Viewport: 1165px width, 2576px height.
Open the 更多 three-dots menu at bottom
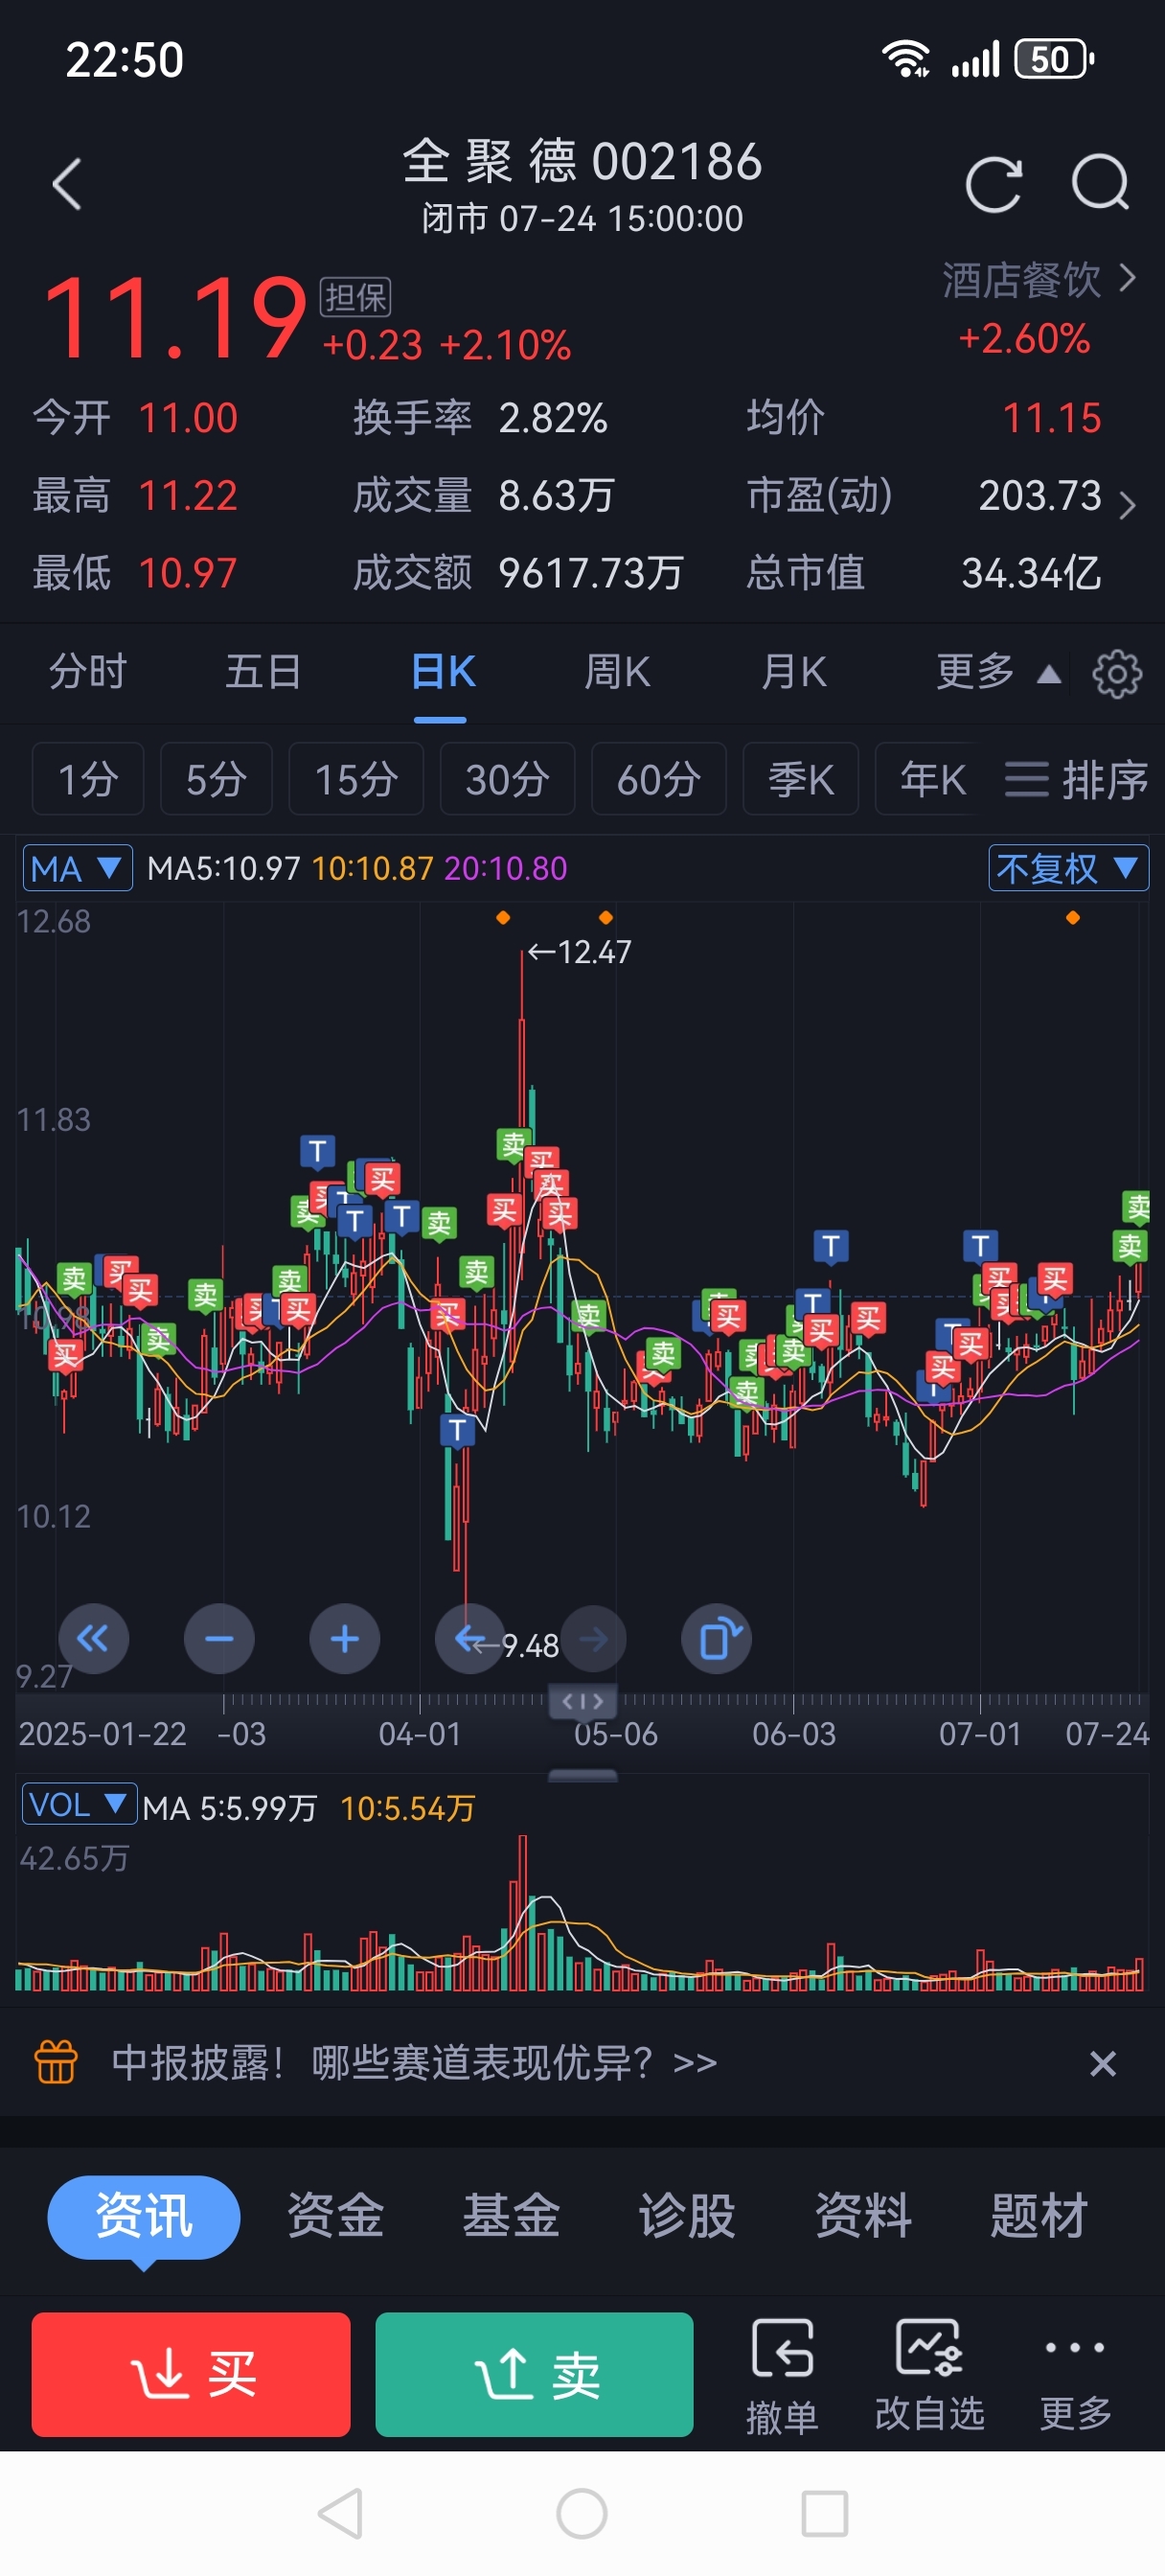(1075, 2376)
